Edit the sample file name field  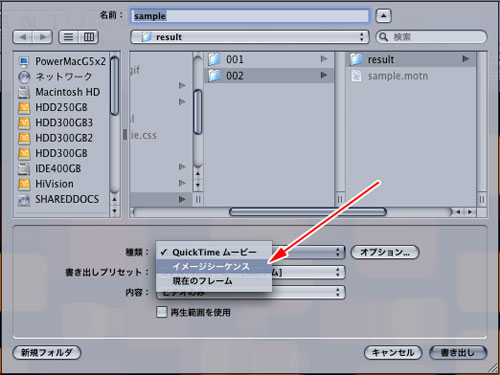click(x=250, y=16)
